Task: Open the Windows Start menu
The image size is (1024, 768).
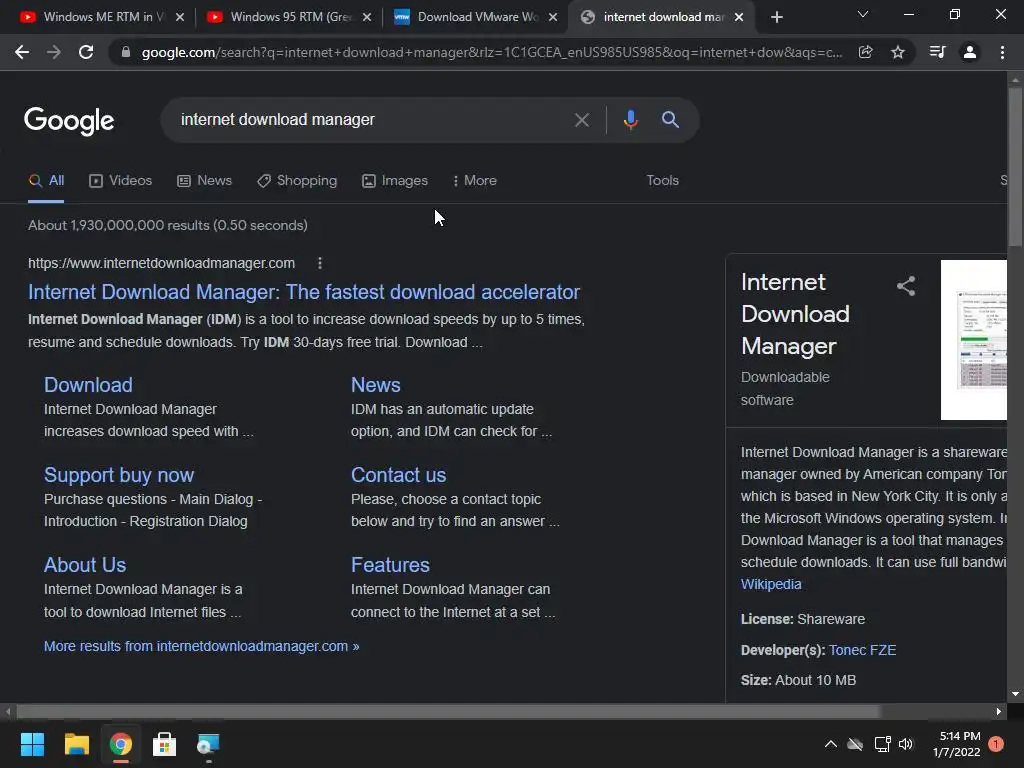Action: (32, 744)
